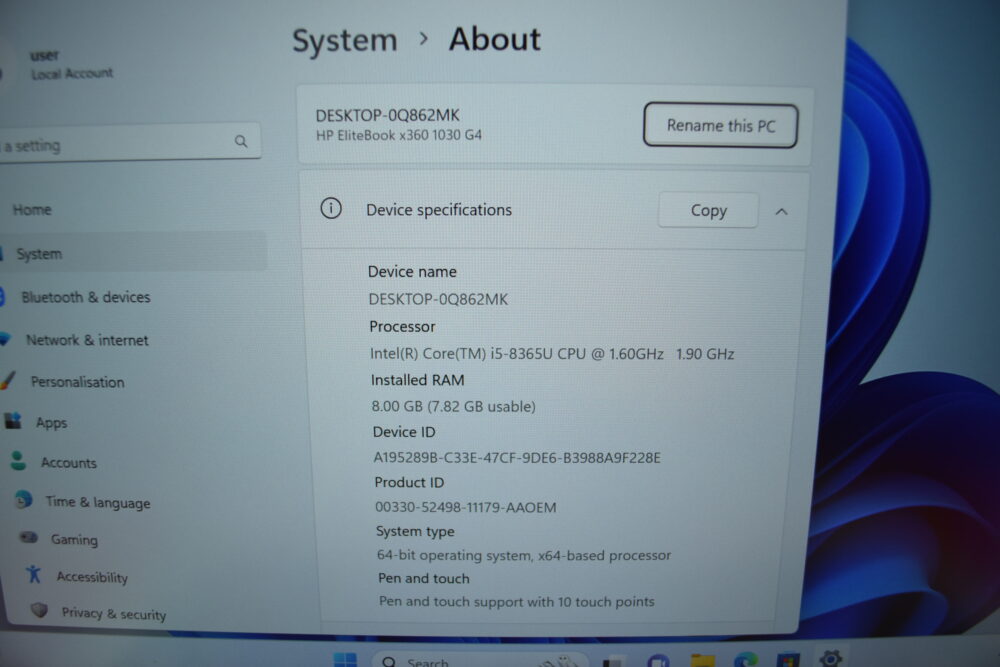Copy the device specifications
Viewport: 1000px width, 667px height.
(709, 210)
